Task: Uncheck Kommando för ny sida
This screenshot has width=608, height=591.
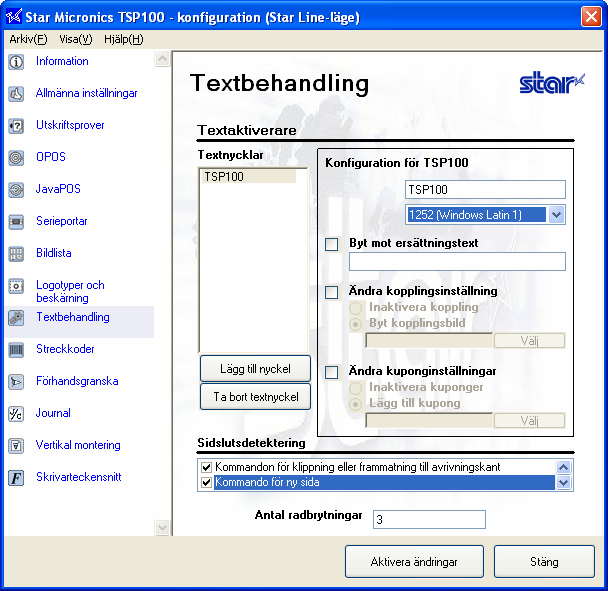Action: pos(207,483)
